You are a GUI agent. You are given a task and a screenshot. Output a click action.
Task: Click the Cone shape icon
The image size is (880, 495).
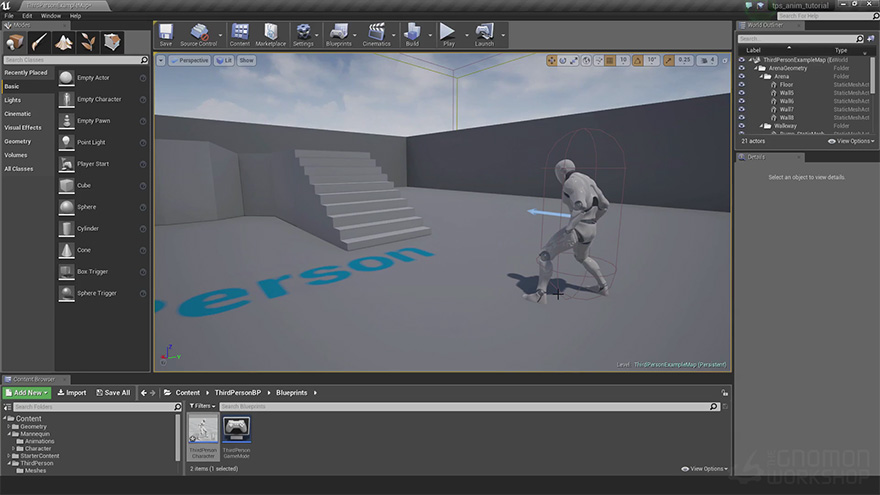click(66, 250)
